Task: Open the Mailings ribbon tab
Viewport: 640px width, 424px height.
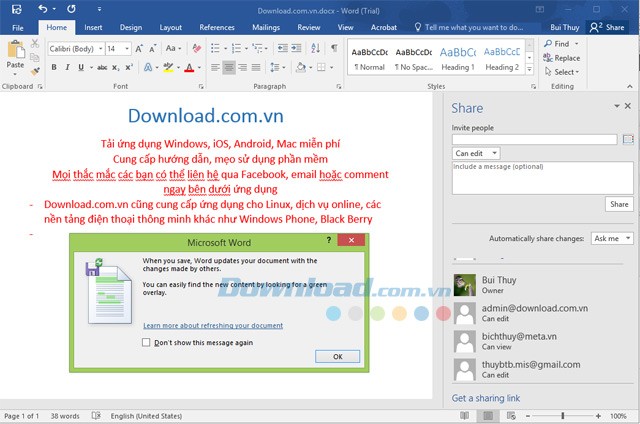Action: [x=265, y=28]
